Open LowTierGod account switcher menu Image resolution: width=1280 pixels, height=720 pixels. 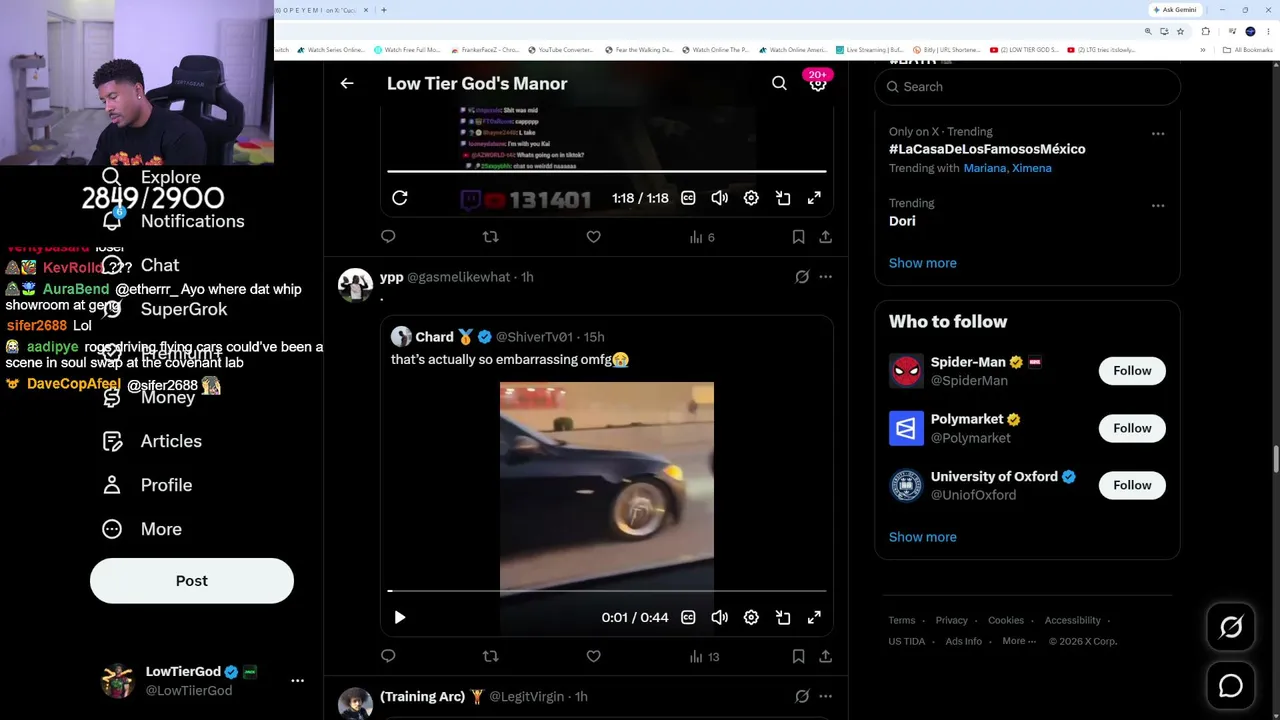[x=297, y=680]
